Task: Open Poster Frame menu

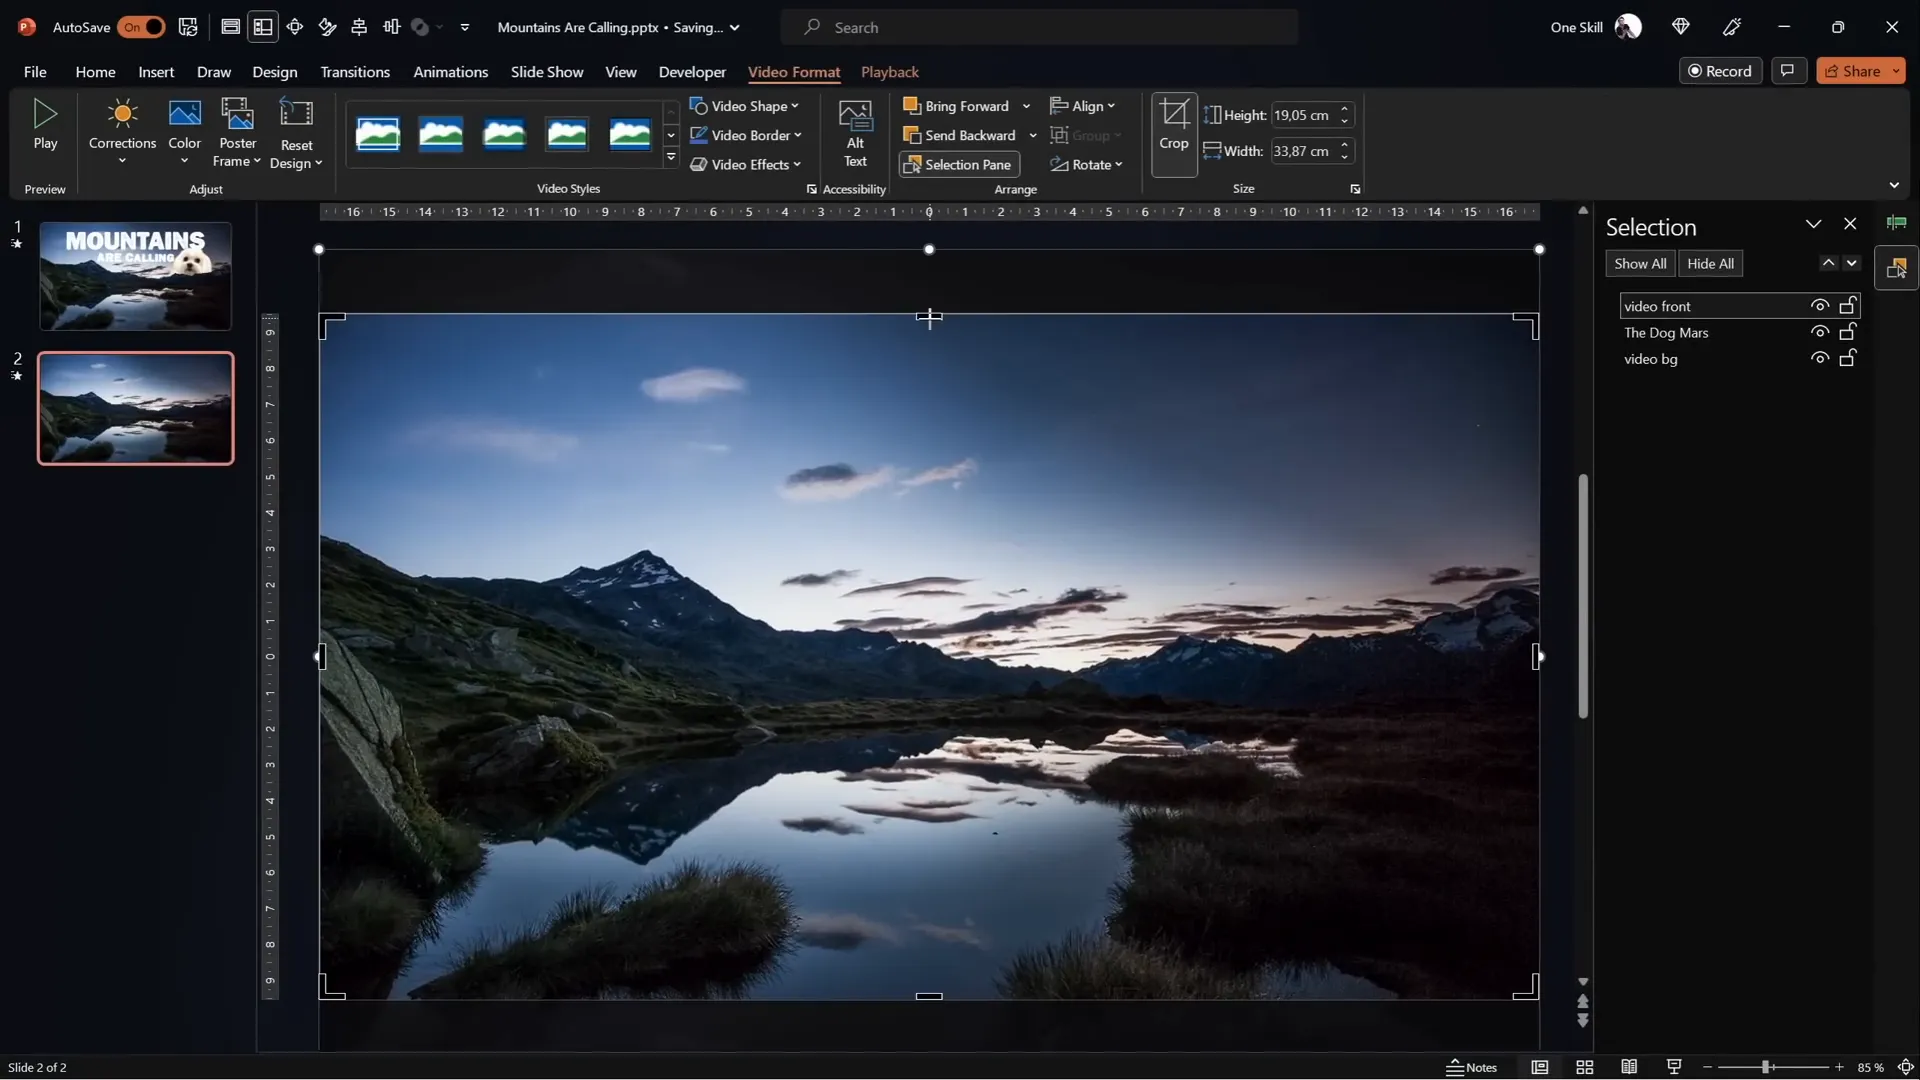Action: click(237, 134)
